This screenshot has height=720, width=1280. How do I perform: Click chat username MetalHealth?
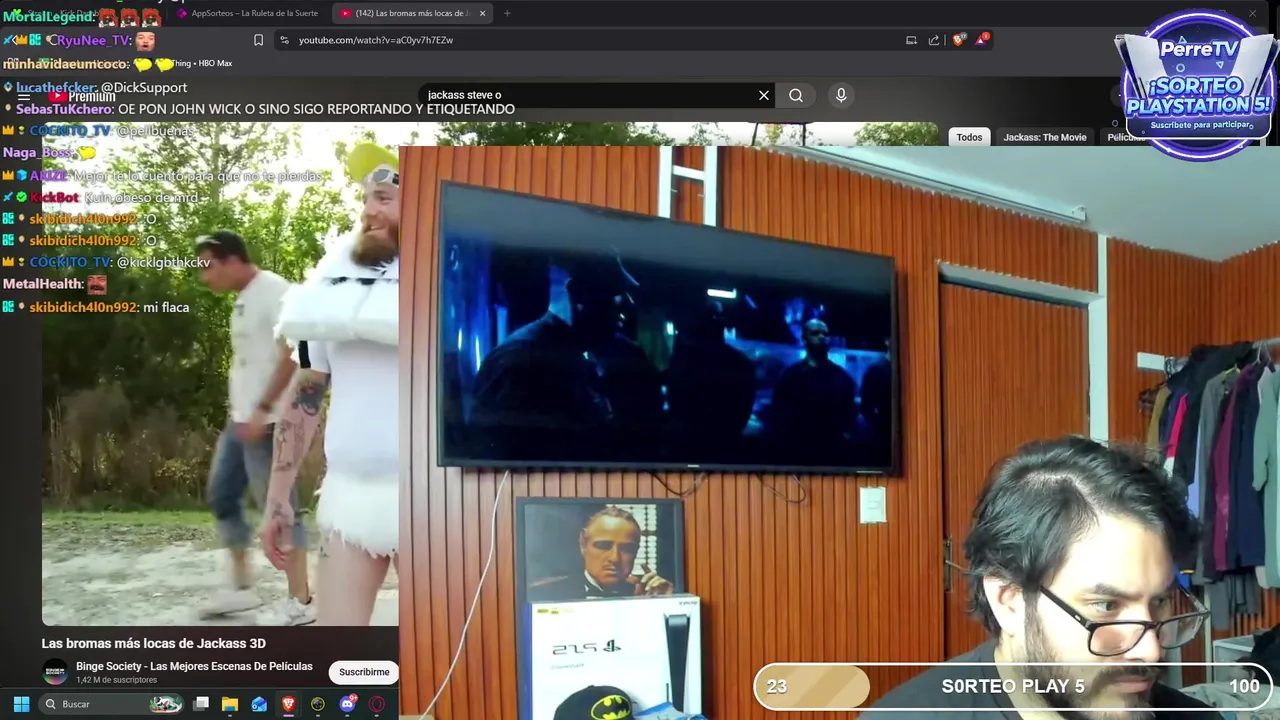[x=42, y=284]
